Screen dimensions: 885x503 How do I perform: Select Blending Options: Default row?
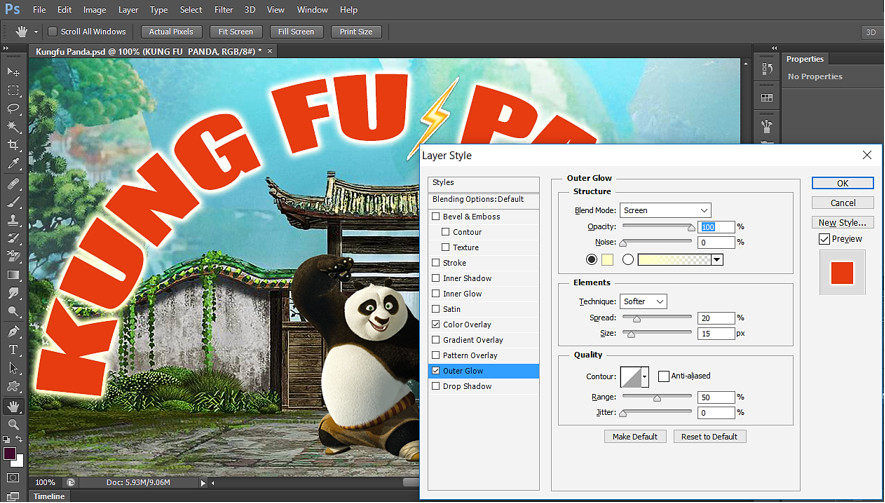click(x=484, y=199)
